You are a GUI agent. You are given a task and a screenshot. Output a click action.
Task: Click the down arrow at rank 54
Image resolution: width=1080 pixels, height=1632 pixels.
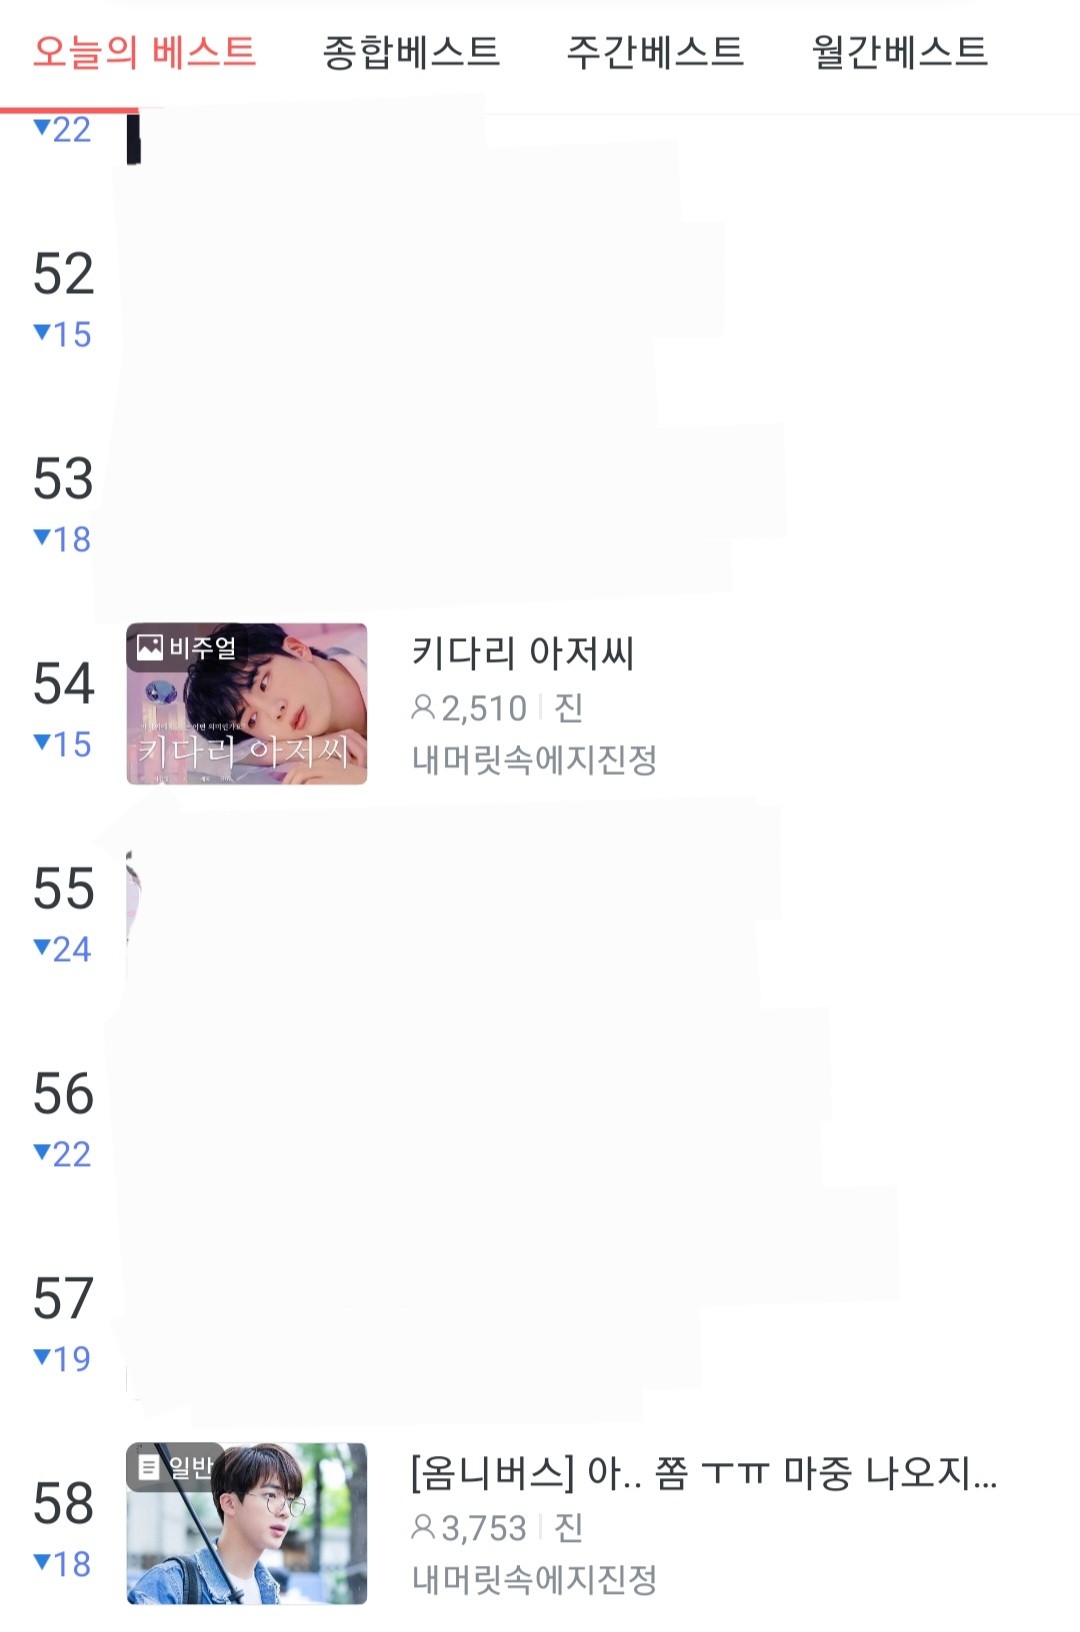click(x=42, y=742)
